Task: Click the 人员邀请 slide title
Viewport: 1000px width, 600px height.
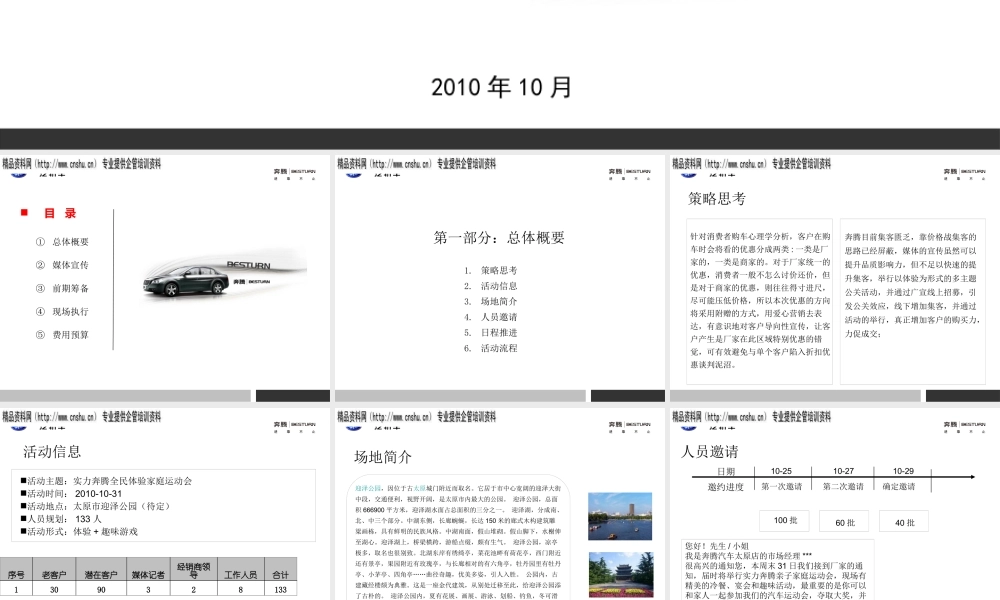Action: click(710, 451)
